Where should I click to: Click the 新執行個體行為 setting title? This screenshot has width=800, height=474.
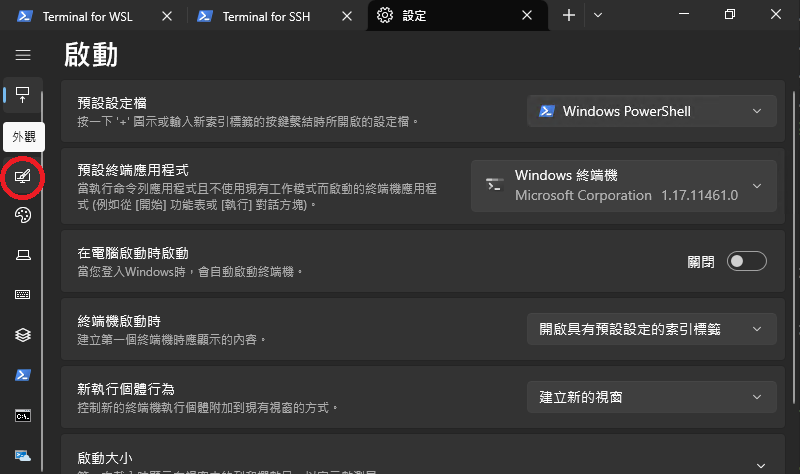[126, 389]
